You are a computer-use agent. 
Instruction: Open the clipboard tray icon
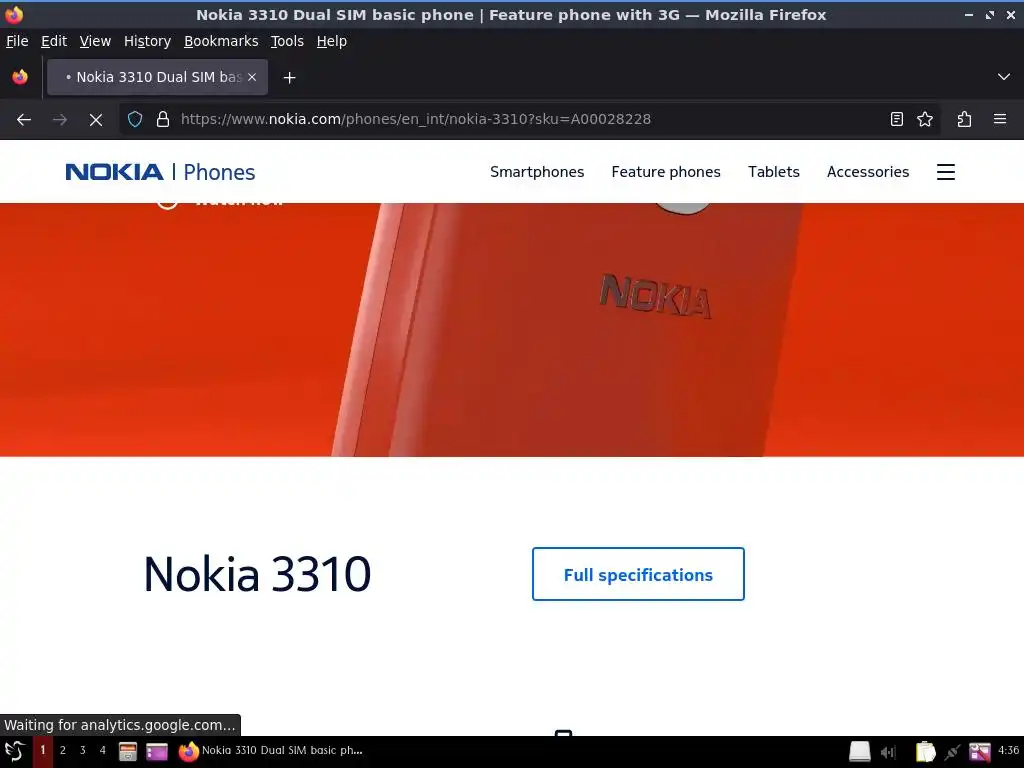pyautogui.click(x=925, y=752)
